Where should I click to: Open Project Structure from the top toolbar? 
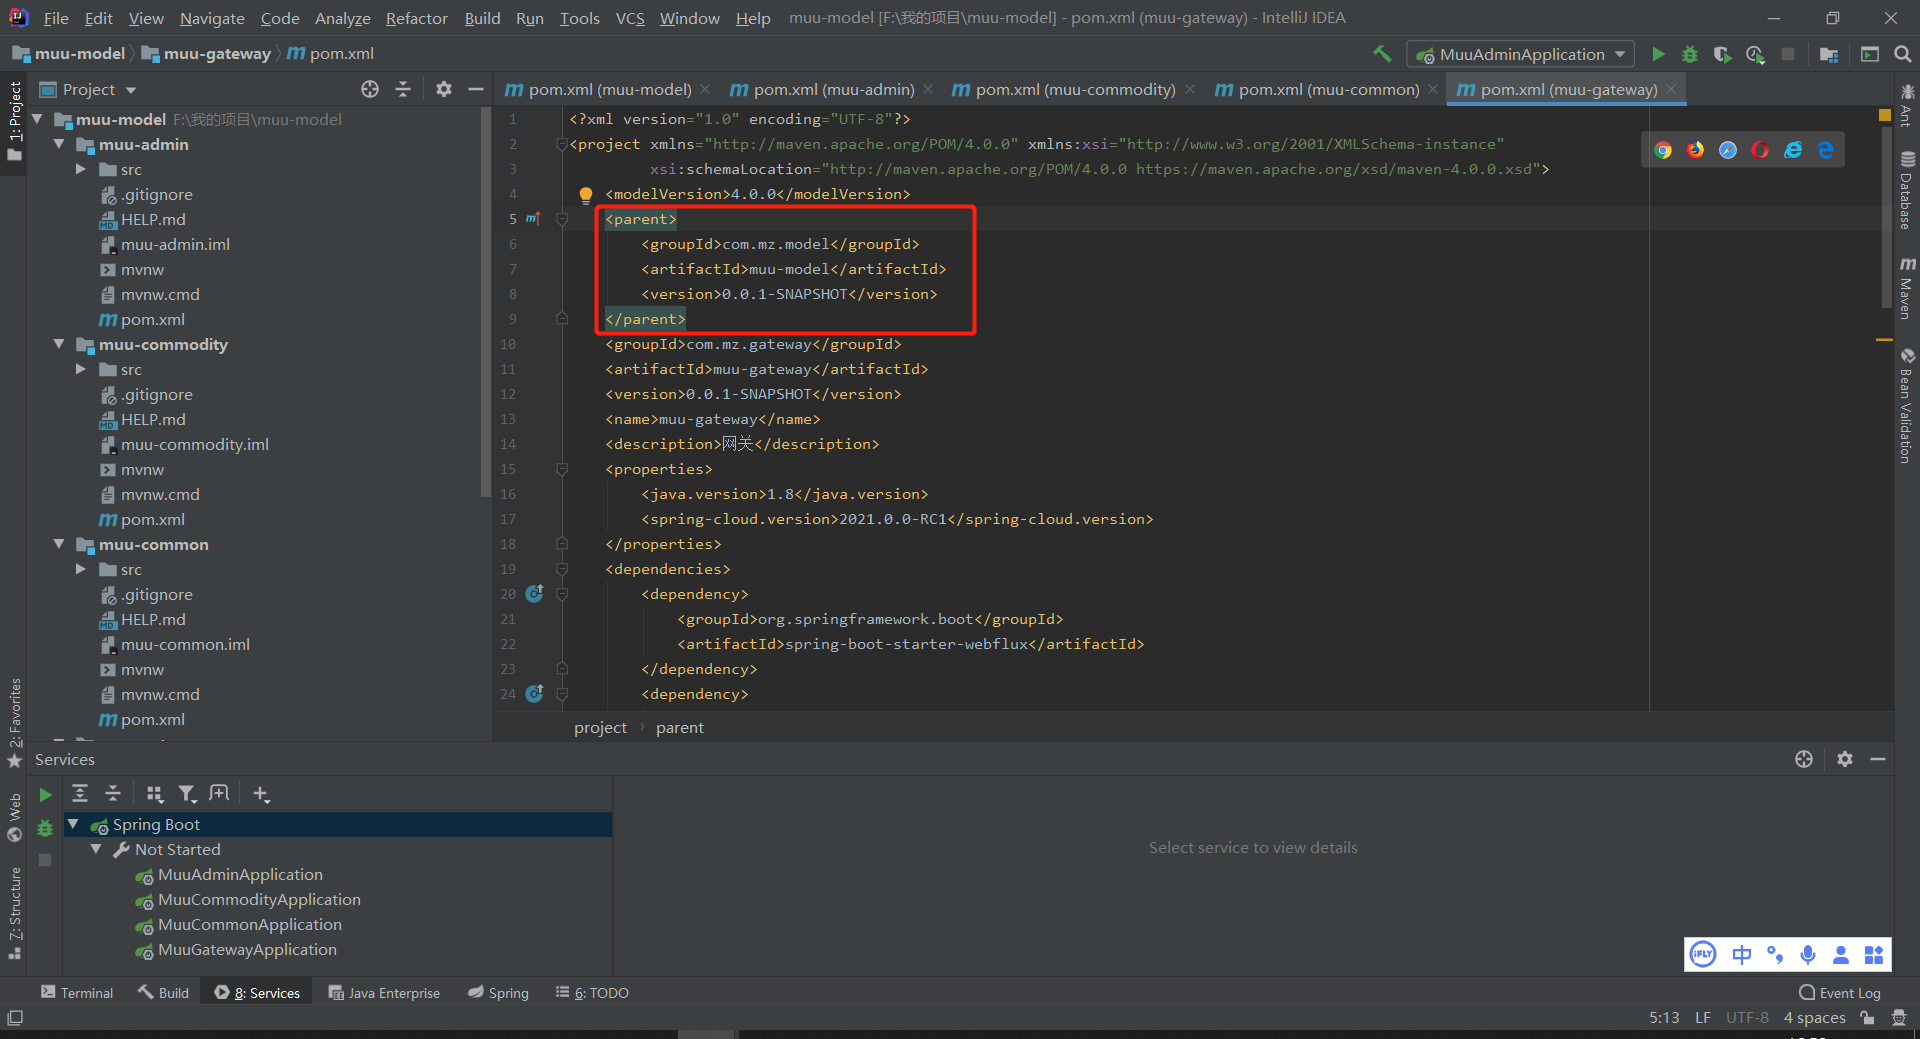[x=1829, y=54]
